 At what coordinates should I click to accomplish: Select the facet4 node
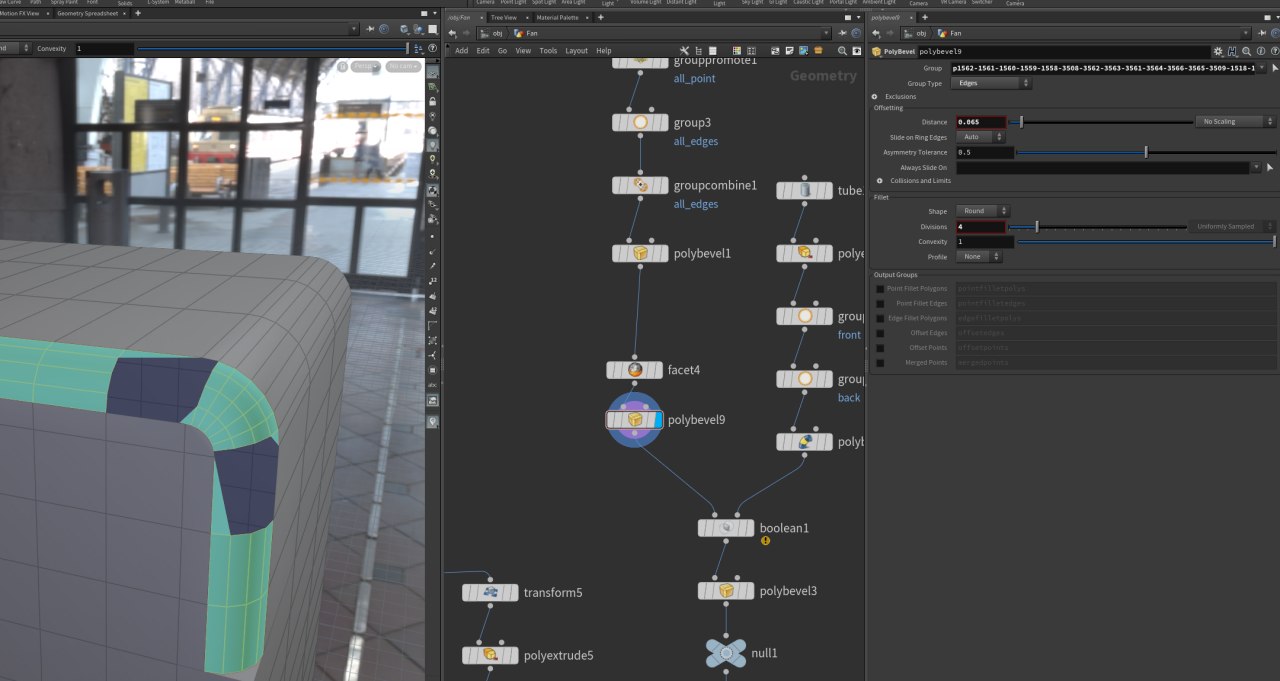point(634,370)
